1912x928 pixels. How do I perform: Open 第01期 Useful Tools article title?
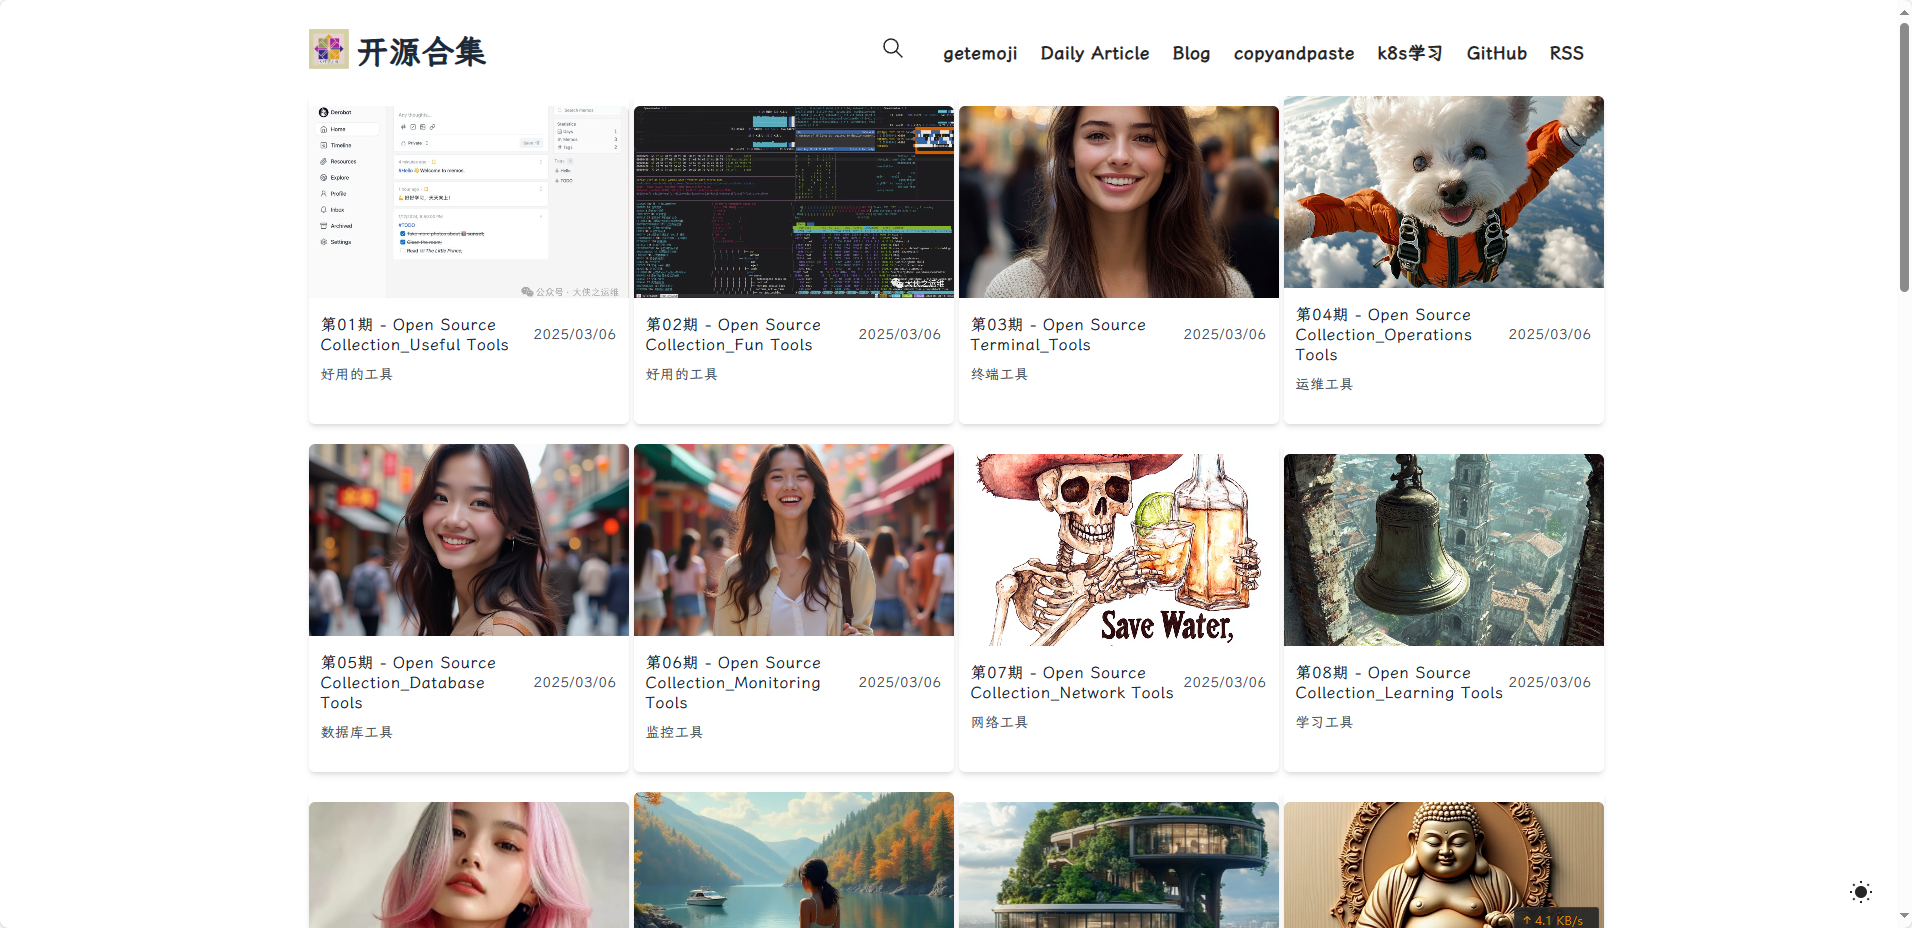(x=414, y=335)
